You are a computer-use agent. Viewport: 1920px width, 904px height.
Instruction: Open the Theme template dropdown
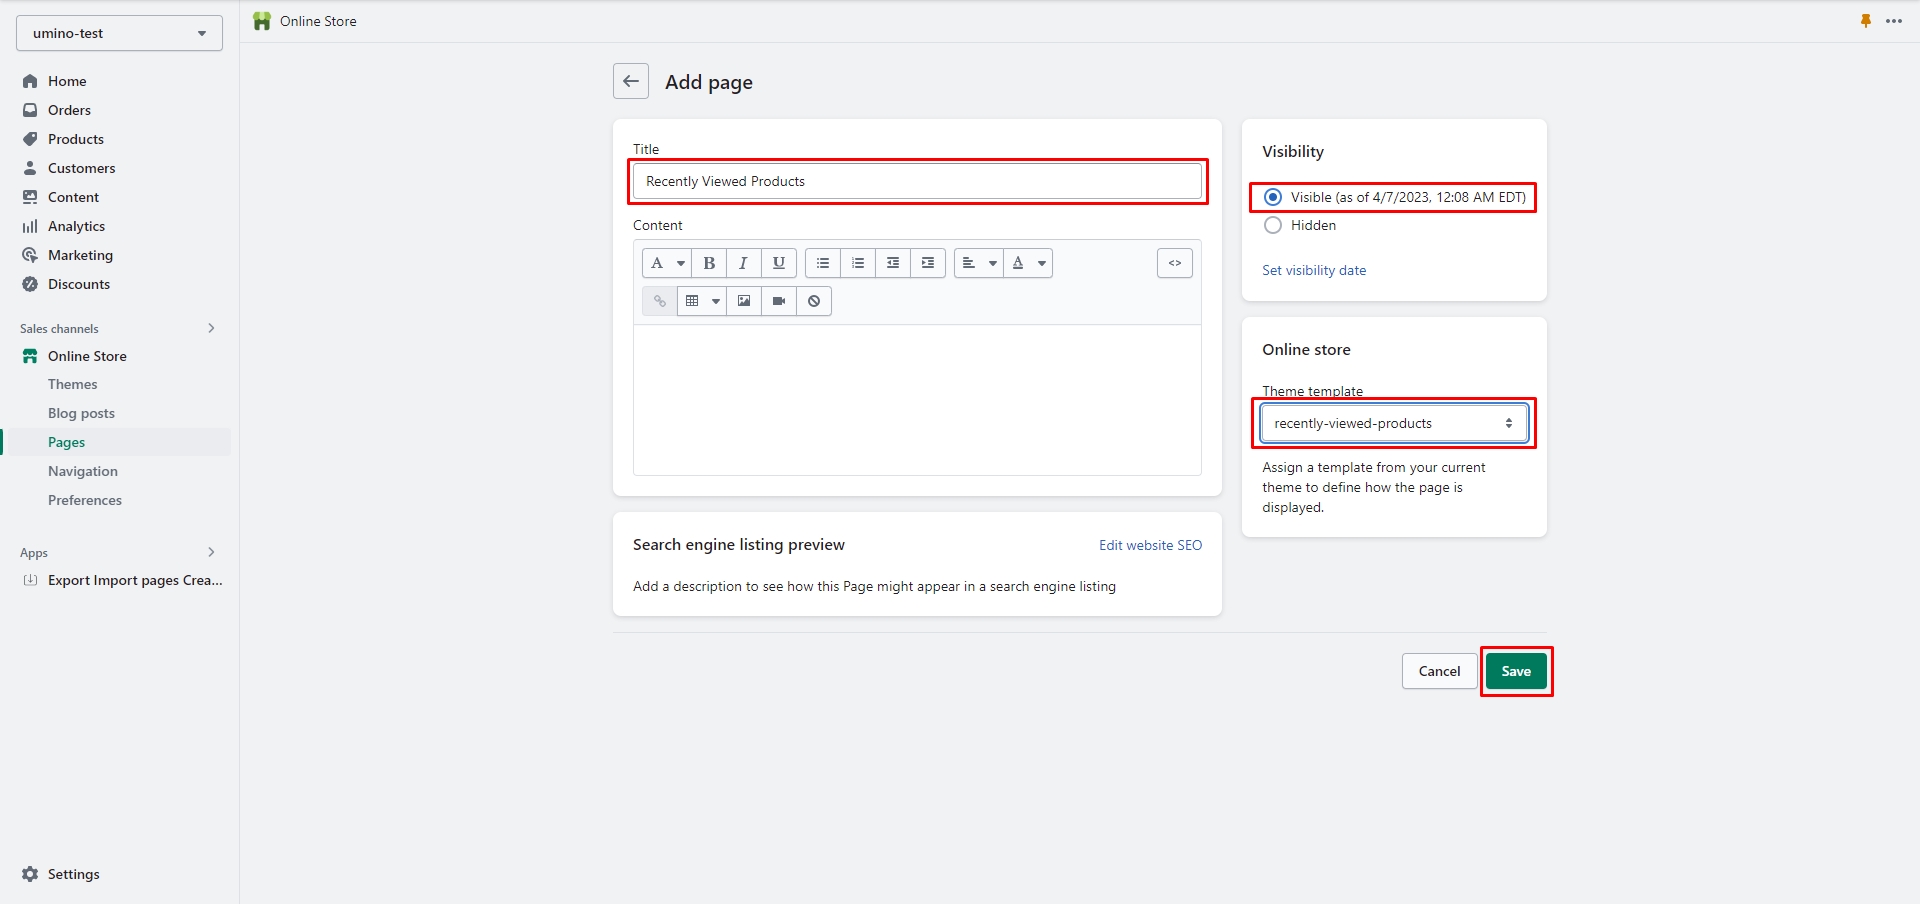1393,424
